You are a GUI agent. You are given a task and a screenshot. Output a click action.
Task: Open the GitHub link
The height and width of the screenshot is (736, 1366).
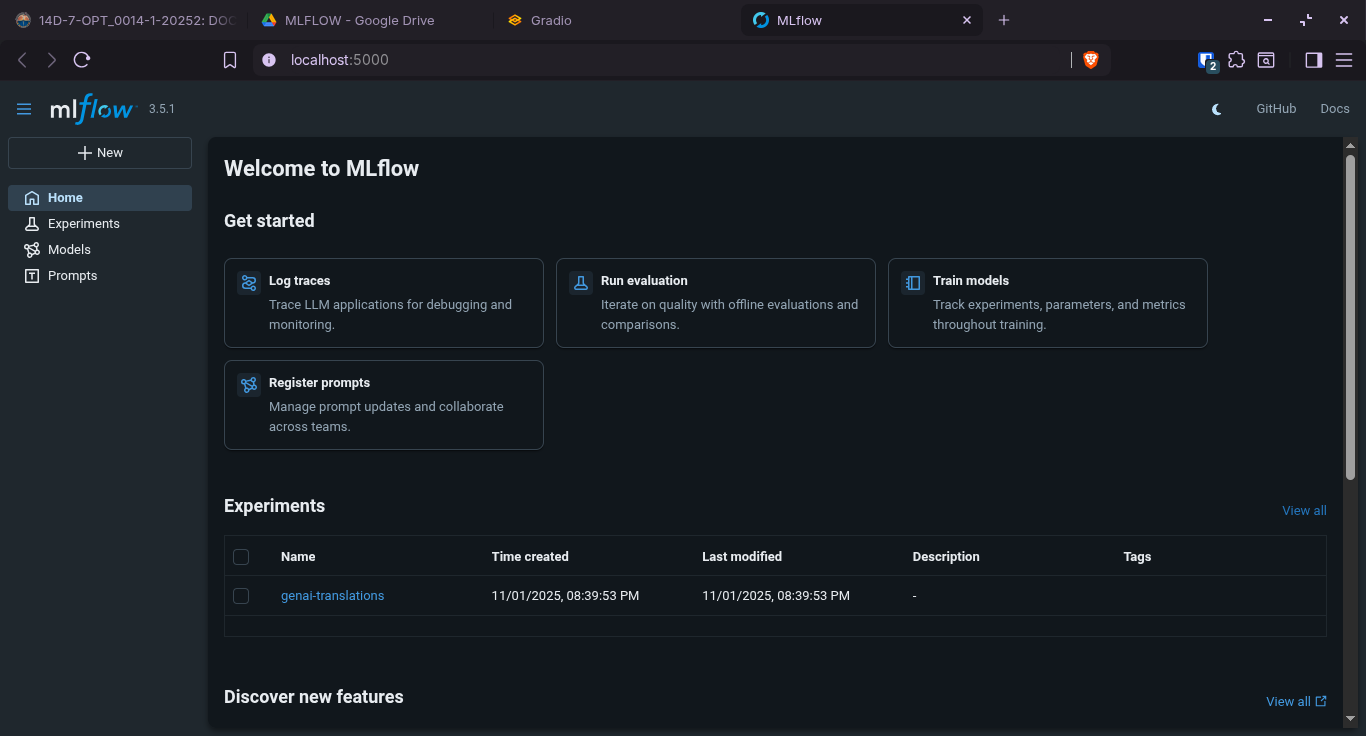[1276, 109]
